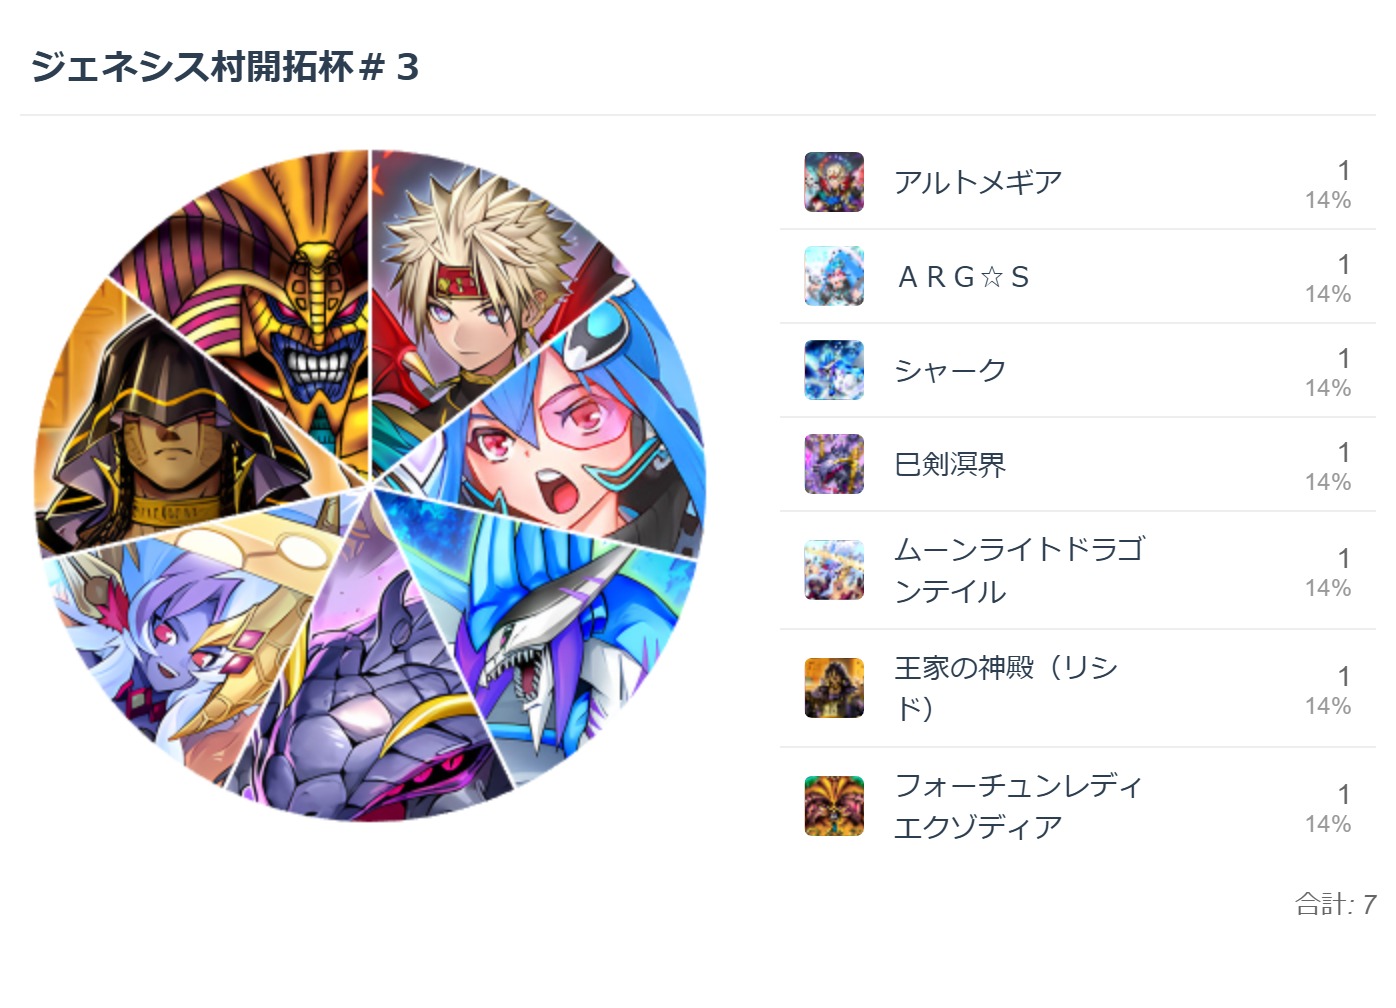Select the 巳剣溟界 legend entry text
This screenshot has width=1396, height=1008.
point(950,464)
